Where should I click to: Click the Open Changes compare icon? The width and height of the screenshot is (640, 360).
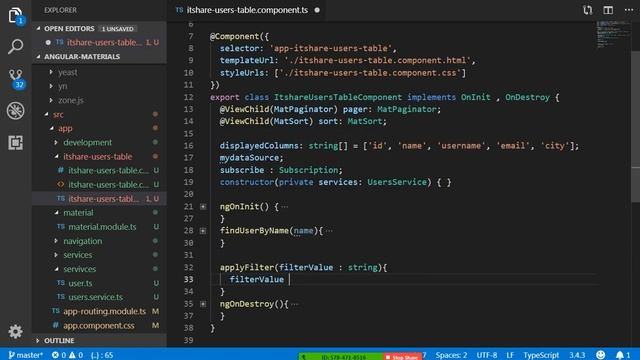[x=587, y=10]
